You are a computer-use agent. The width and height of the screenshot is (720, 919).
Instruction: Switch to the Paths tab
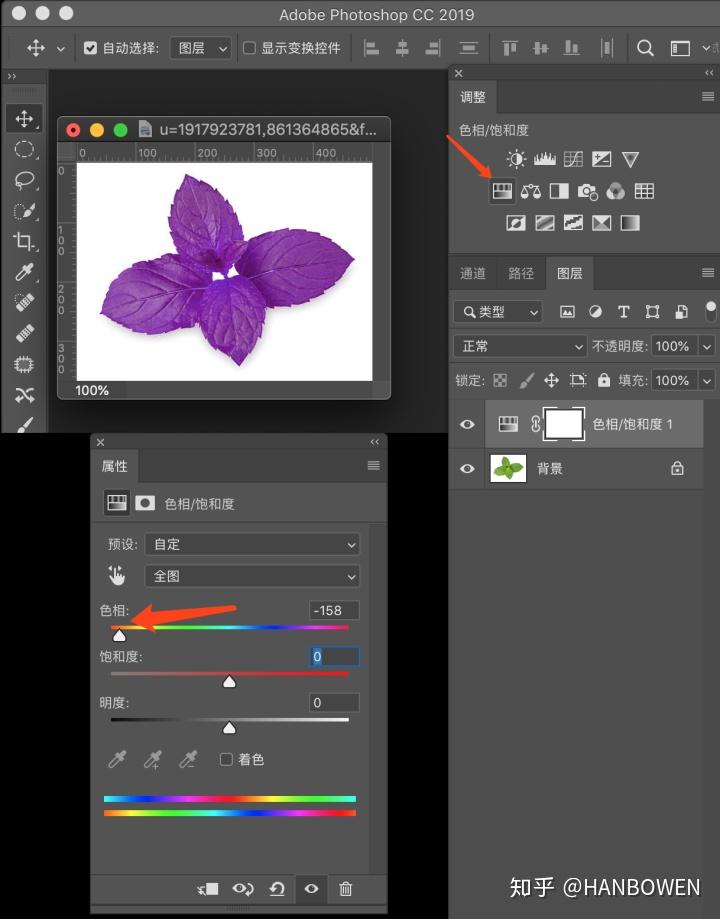pyautogui.click(x=521, y=273)
